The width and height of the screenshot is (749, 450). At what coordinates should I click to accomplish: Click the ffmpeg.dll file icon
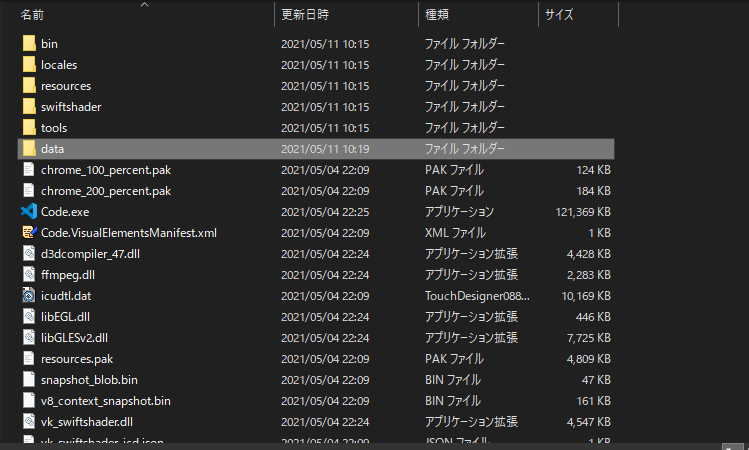[x=29, y=275]
